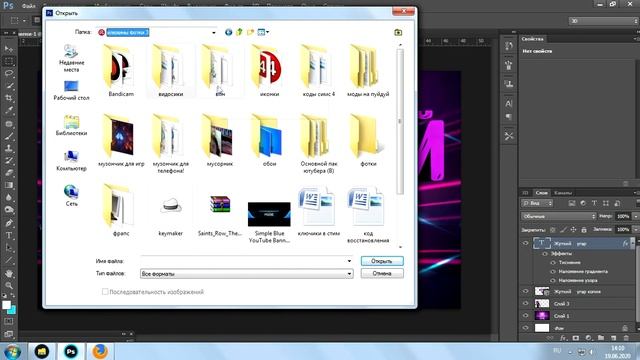Open the Windows Start menu
Image resolution: width=640 pixels, height=360 pixels.
[x=12, y=351]
